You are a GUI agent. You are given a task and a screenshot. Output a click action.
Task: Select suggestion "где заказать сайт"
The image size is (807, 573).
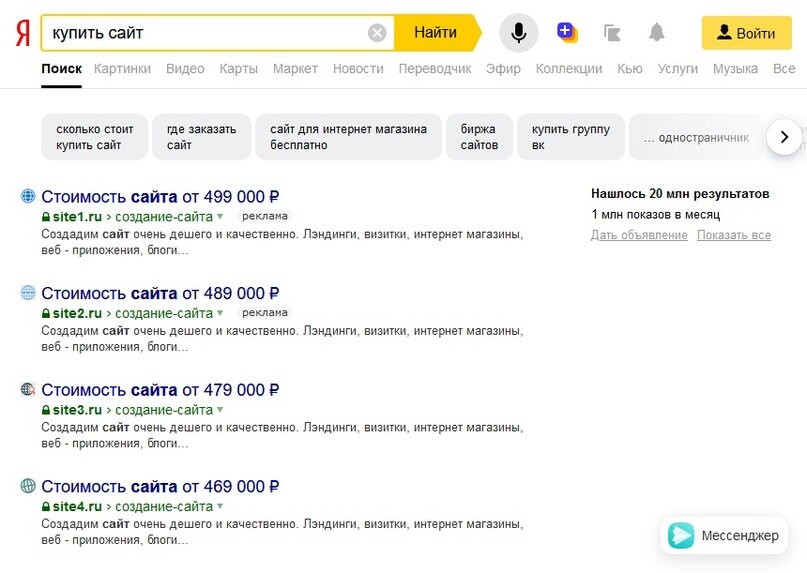tap(202, 137)
